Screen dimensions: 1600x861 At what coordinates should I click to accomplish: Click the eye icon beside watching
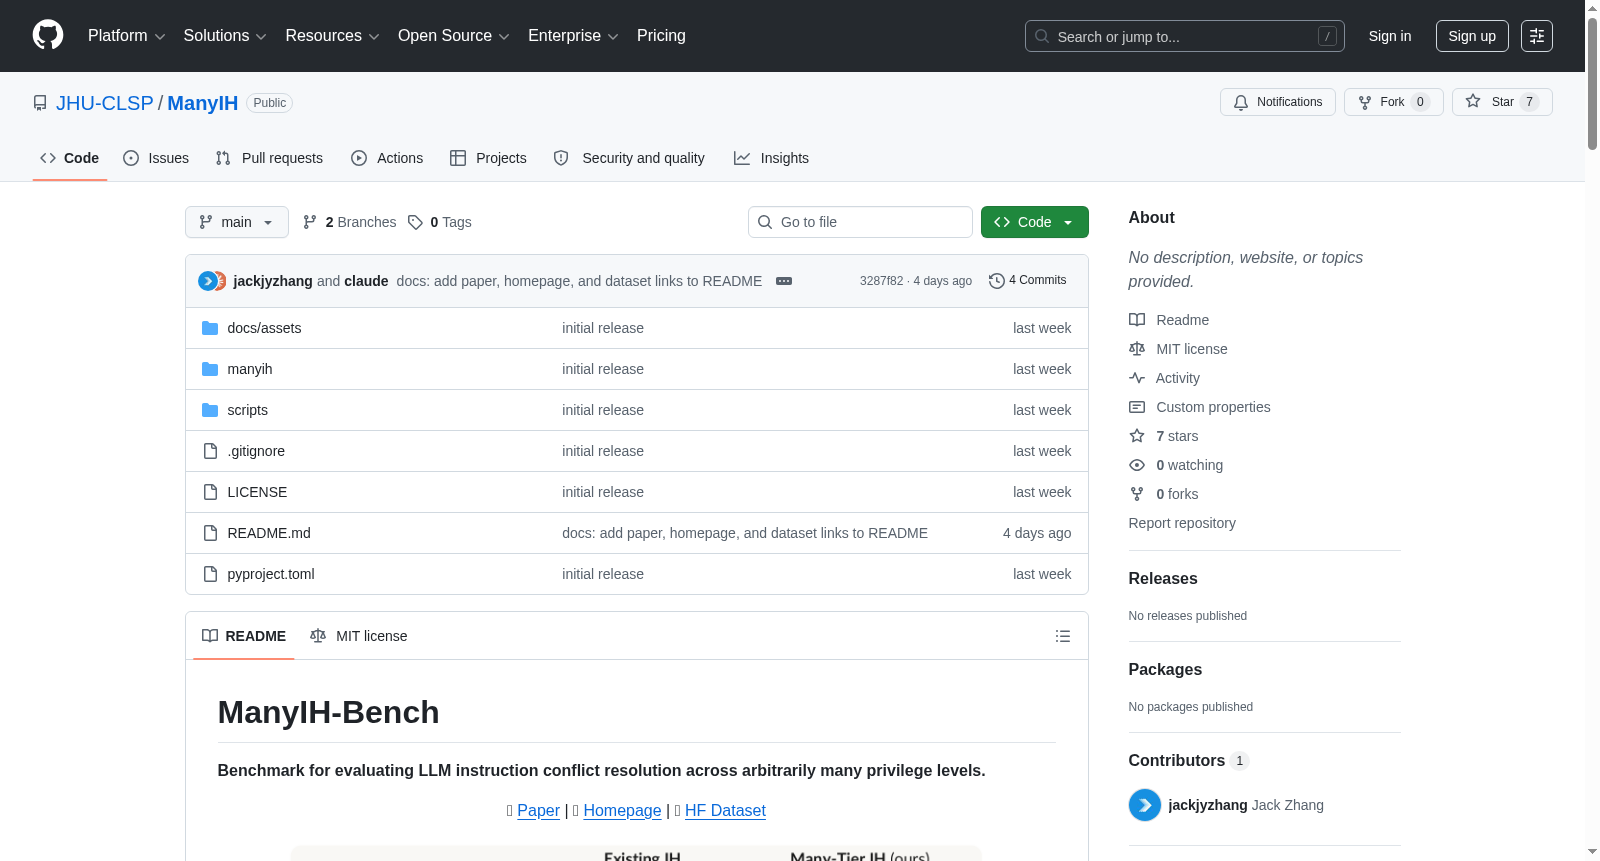click(x=1137, y=465)
